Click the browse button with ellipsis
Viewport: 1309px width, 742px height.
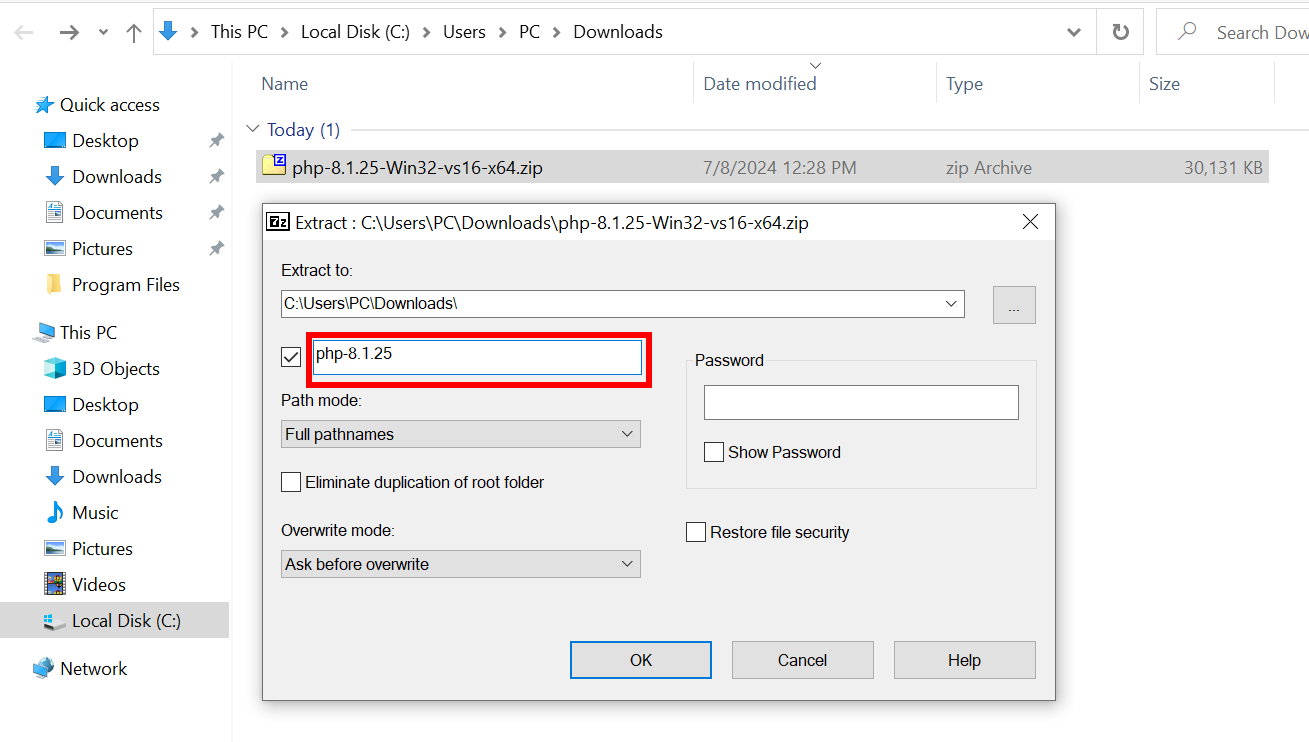click(x=1014, y=305)
